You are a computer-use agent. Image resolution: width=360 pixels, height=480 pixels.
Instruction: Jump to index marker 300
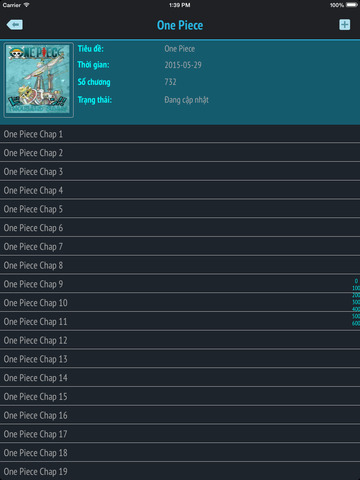(356, 302)
